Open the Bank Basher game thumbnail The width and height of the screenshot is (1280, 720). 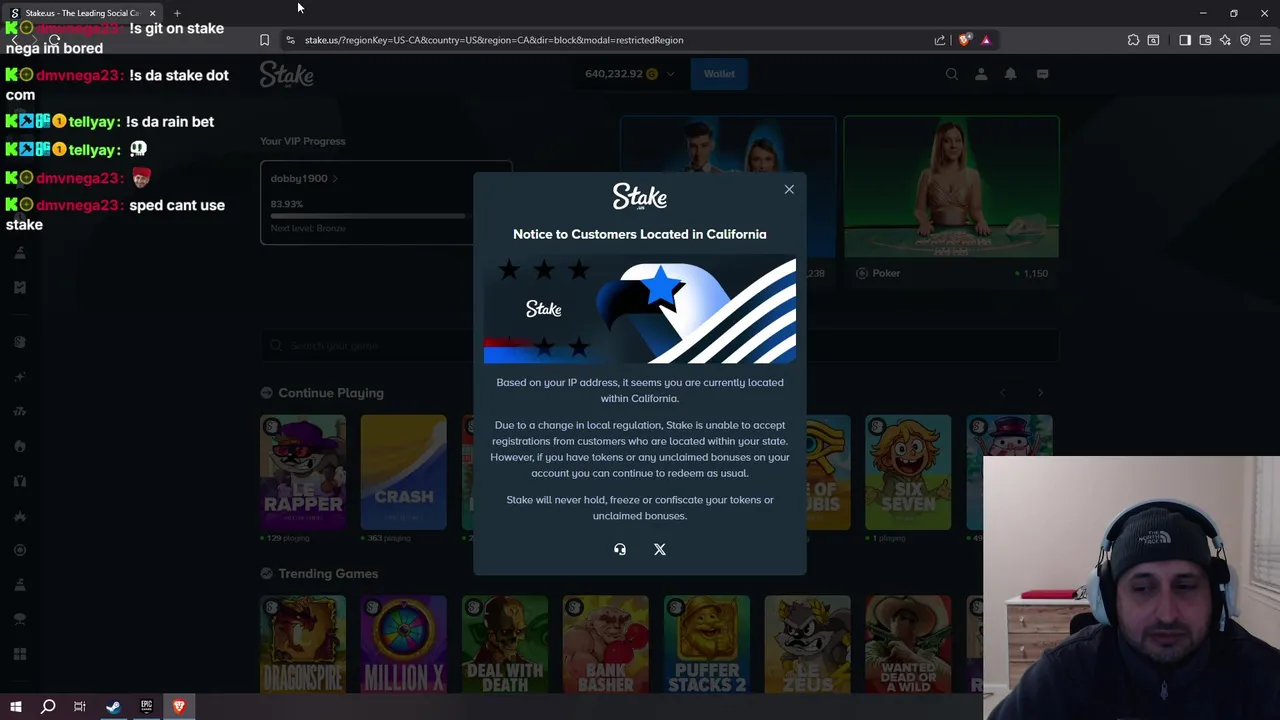[x=606, y=645]
